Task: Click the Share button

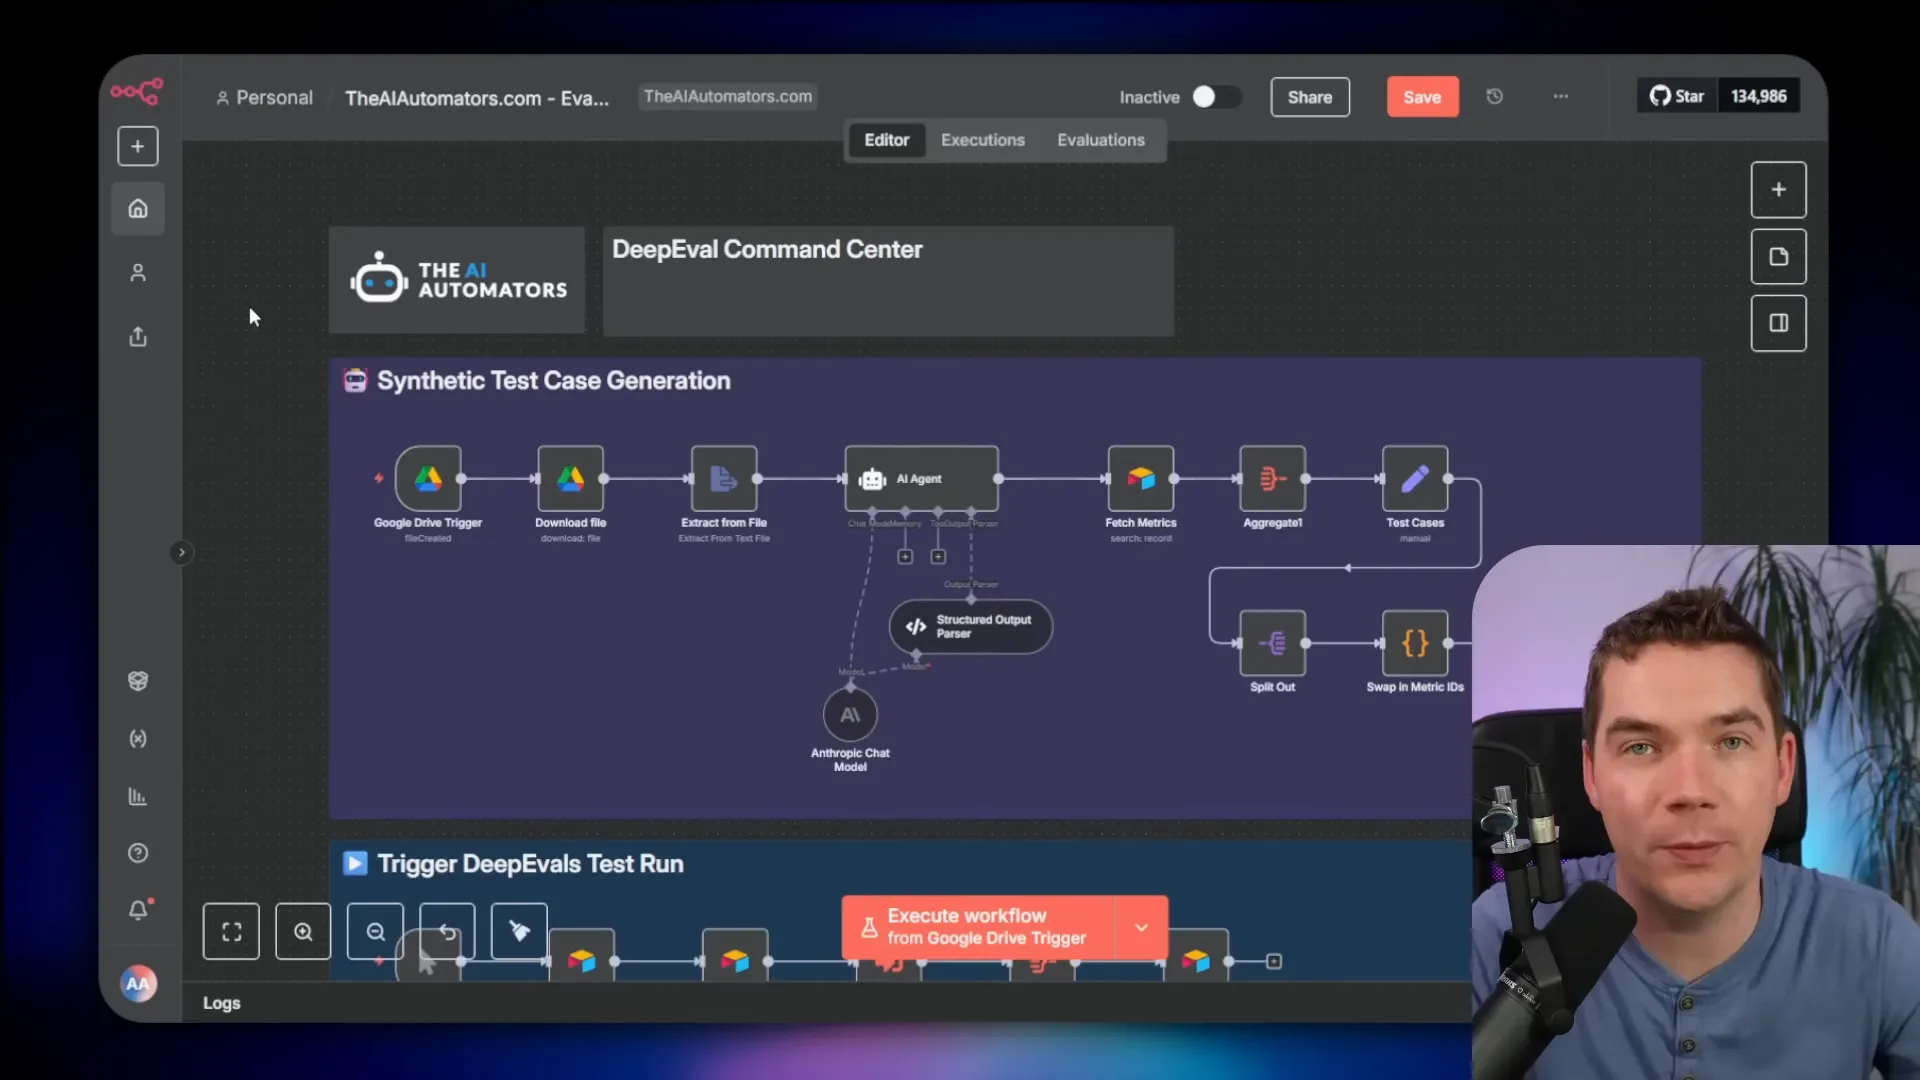Action: [1310, 97]
